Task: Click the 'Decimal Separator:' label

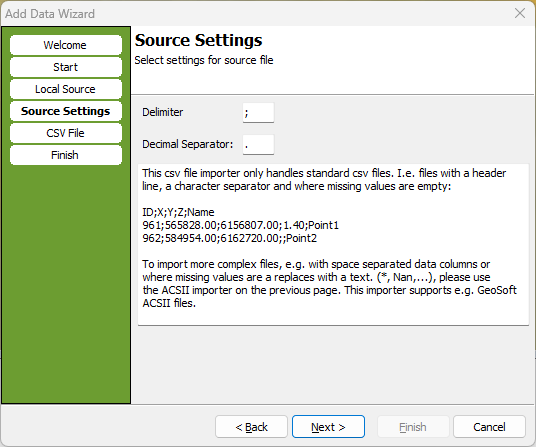Action: [188, 144]
